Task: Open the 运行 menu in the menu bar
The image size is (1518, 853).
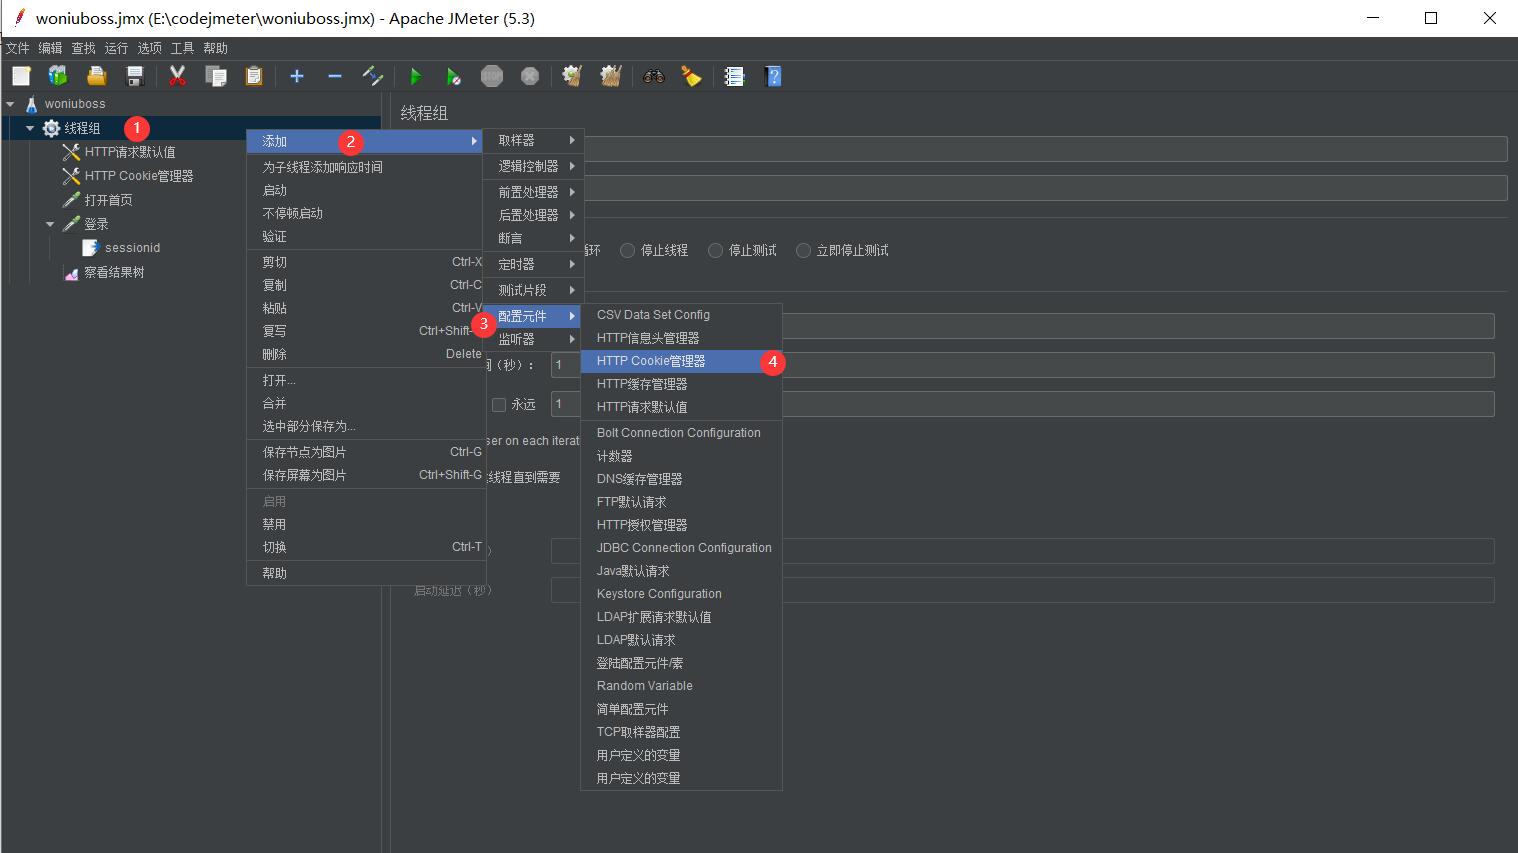Action: tap(116, 48)
